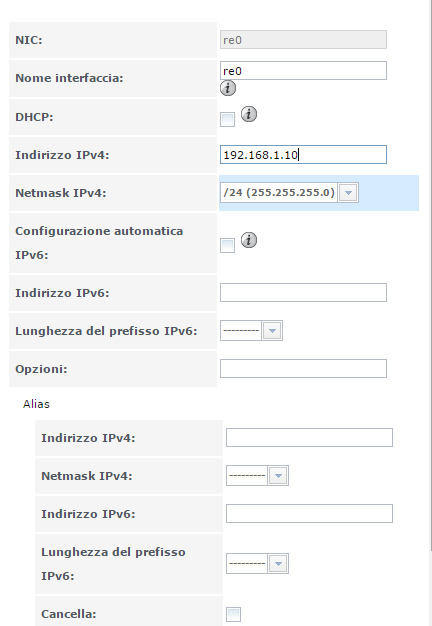The image size is (432, 626).
Task: Expand Lunghezza del prefisso IPv6 dropdown
Action: point(251,331)
